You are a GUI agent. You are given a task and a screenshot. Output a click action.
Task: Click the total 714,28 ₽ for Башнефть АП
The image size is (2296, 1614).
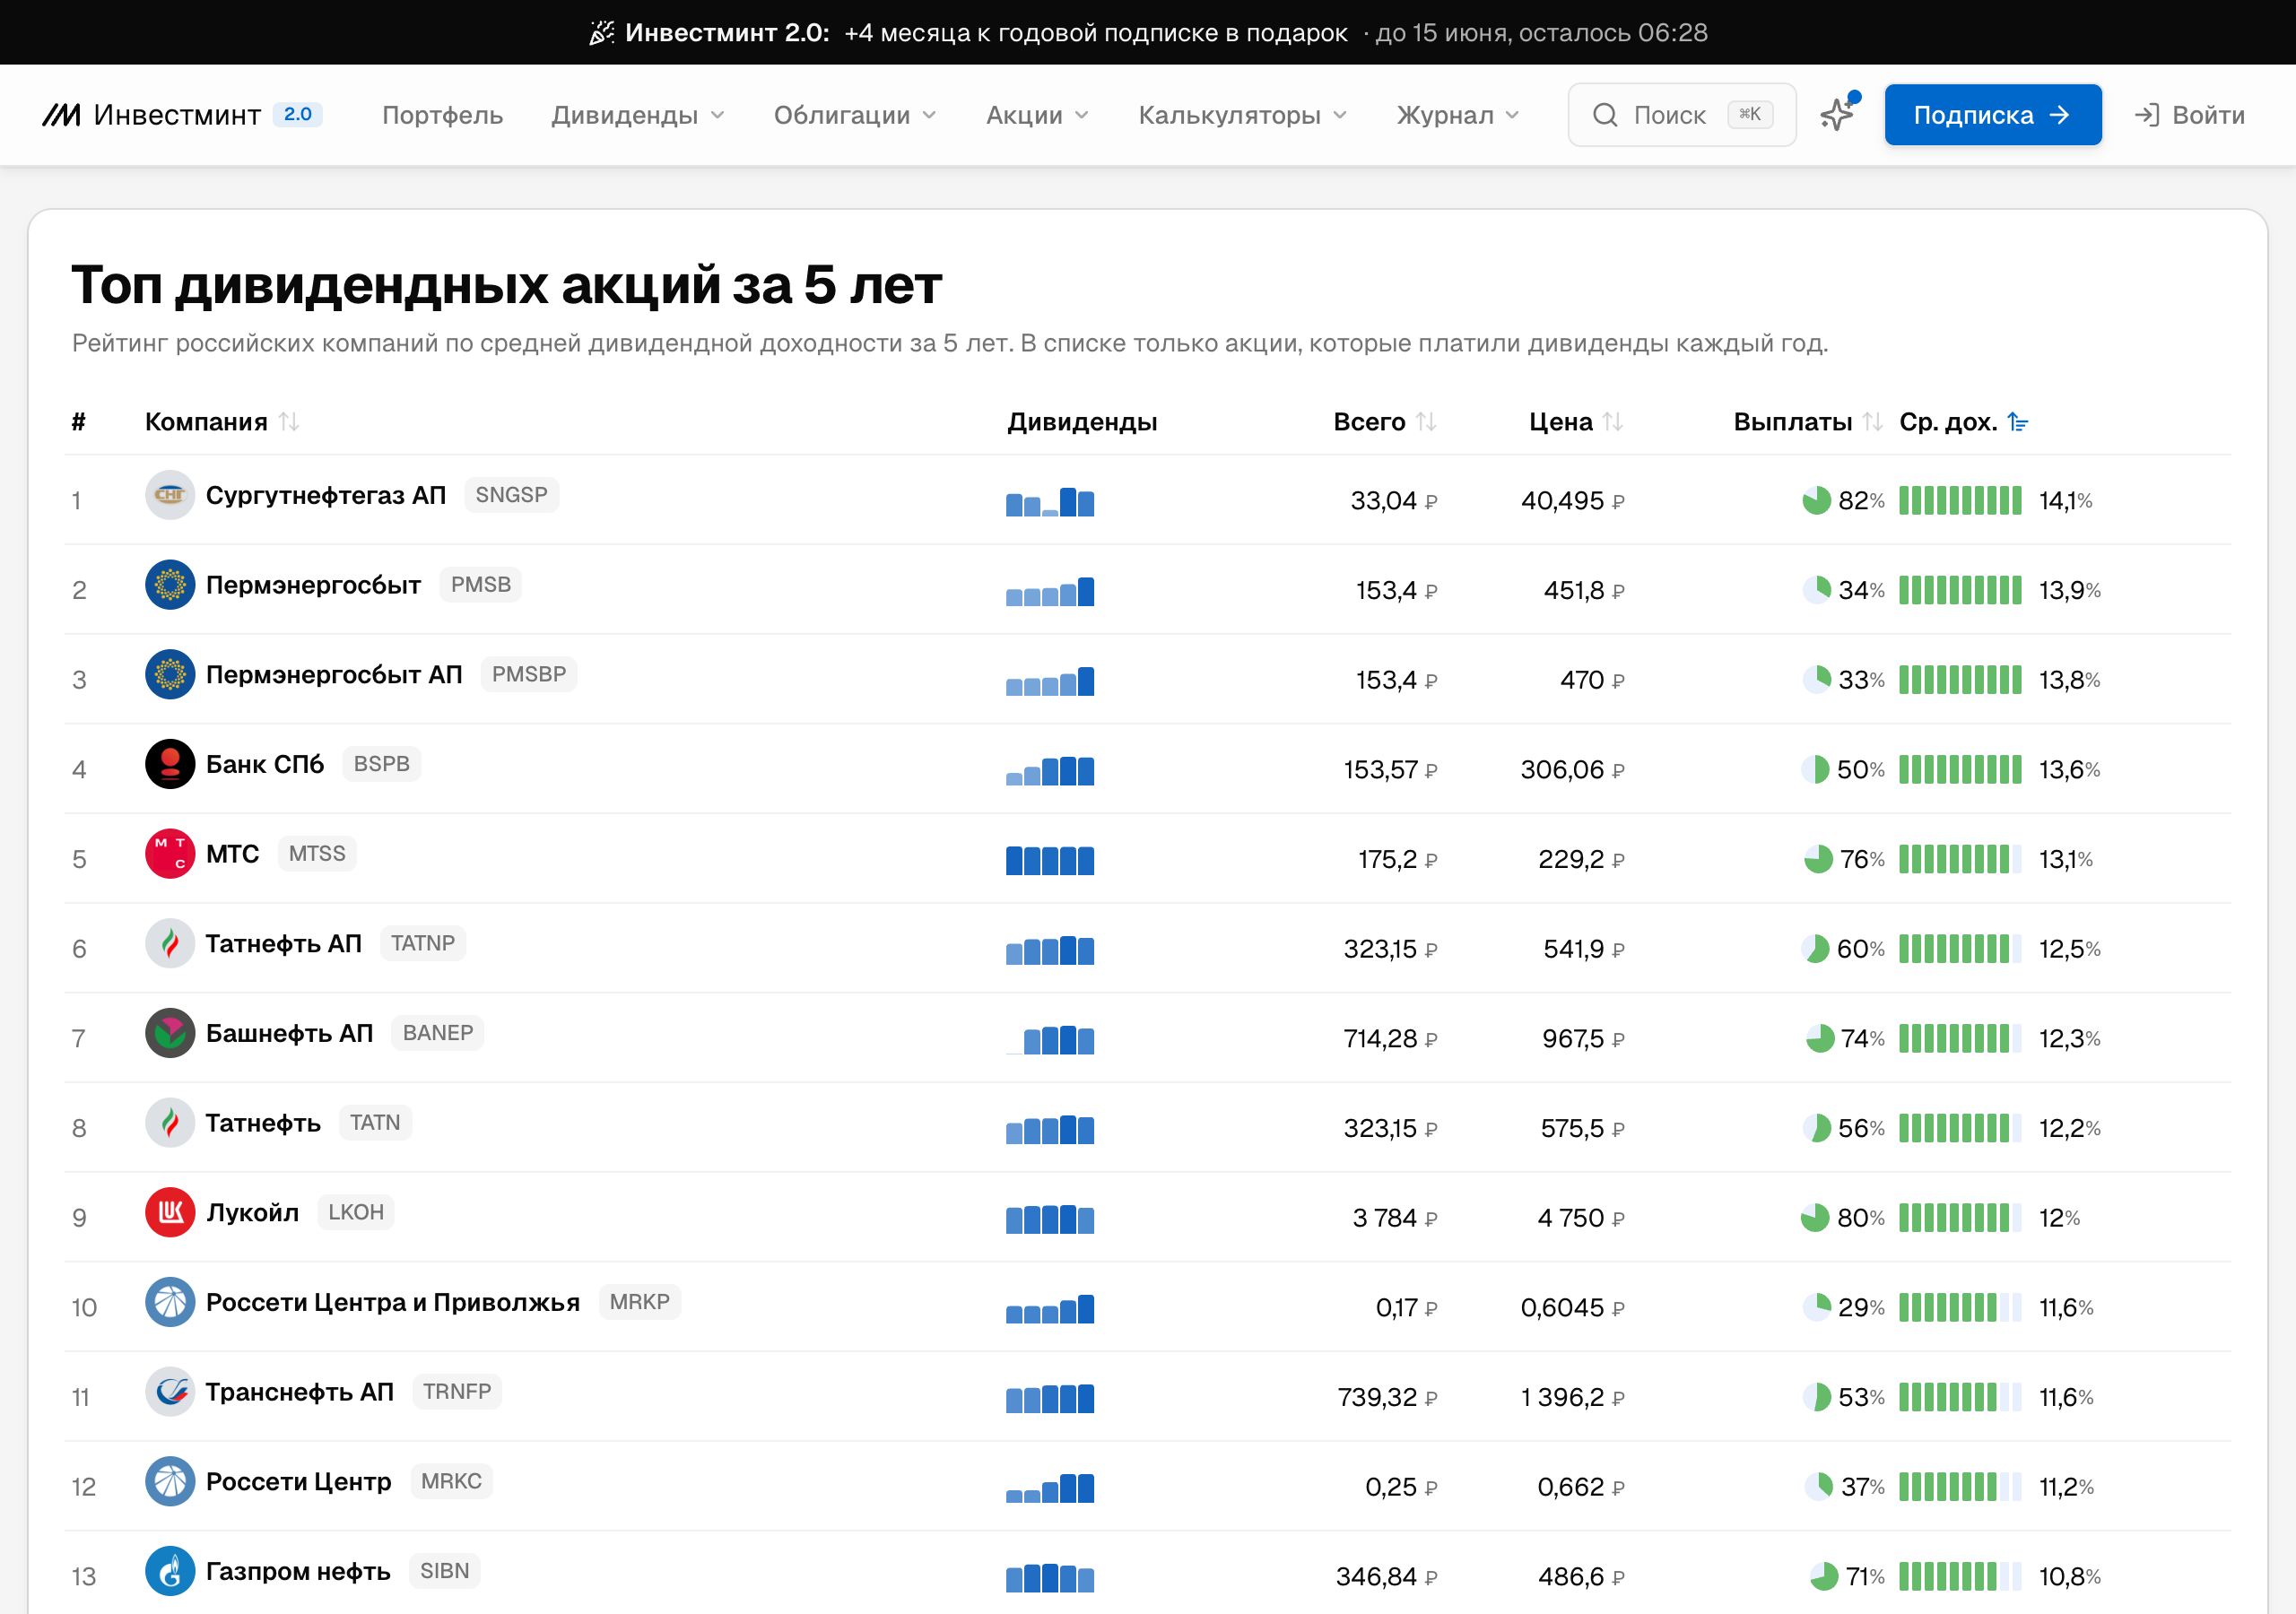tap(1390, 1039)
